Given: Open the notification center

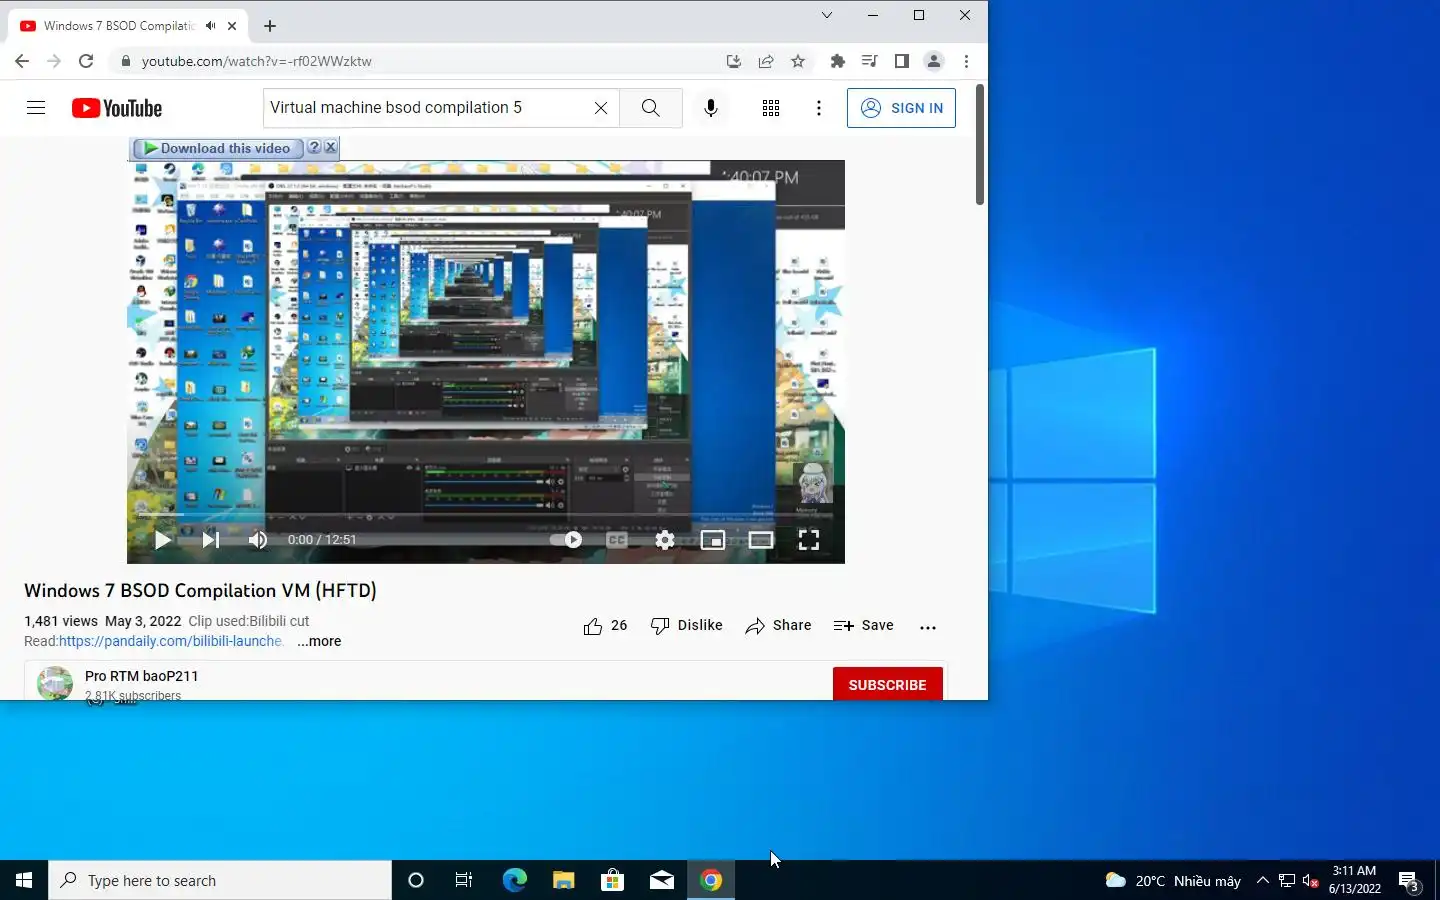Looking at the screenshot, I should tap(1409, 881).
